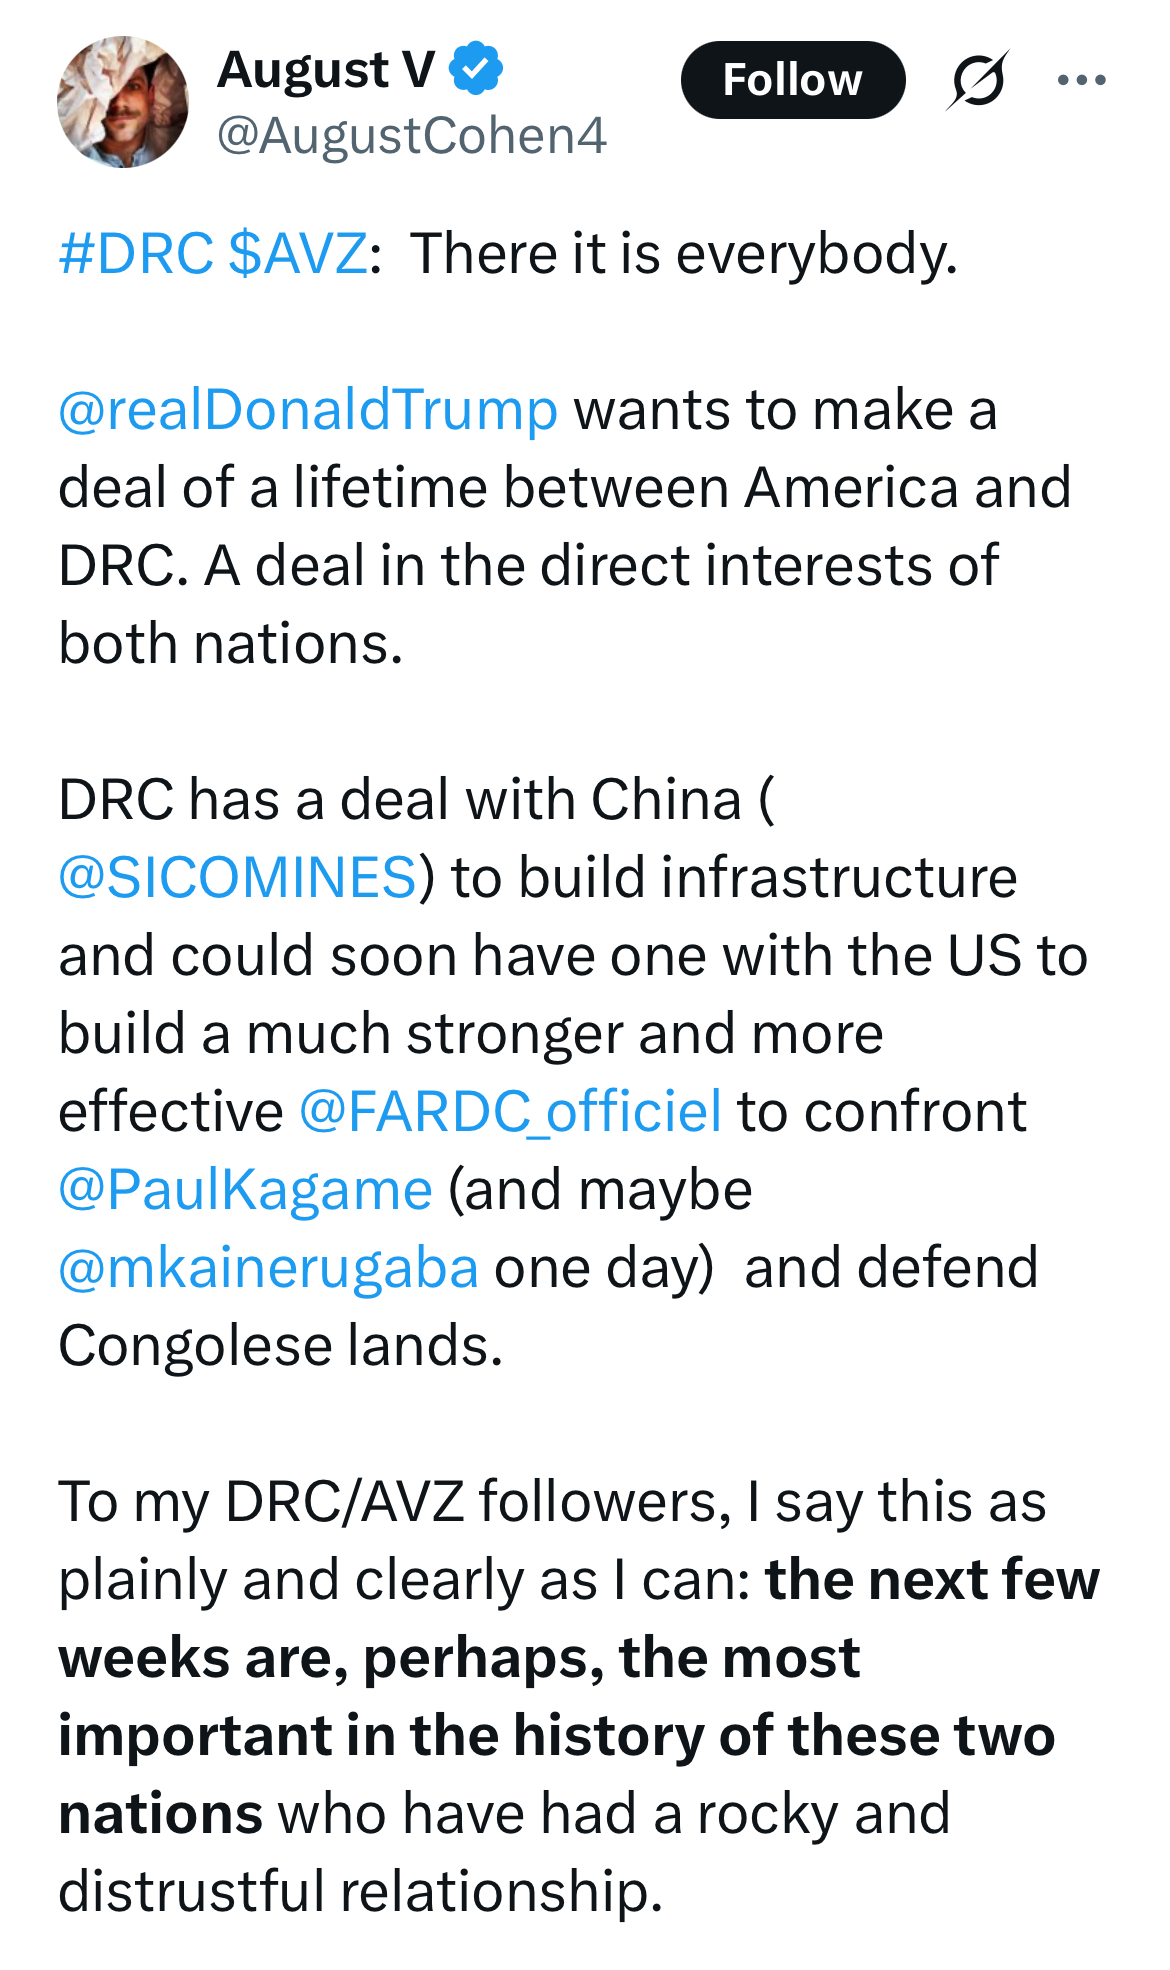Open the @SICOMINES mention
Image resolution: width=1170 pixels, height=1970 pixels.
click(x=237, y=877)
